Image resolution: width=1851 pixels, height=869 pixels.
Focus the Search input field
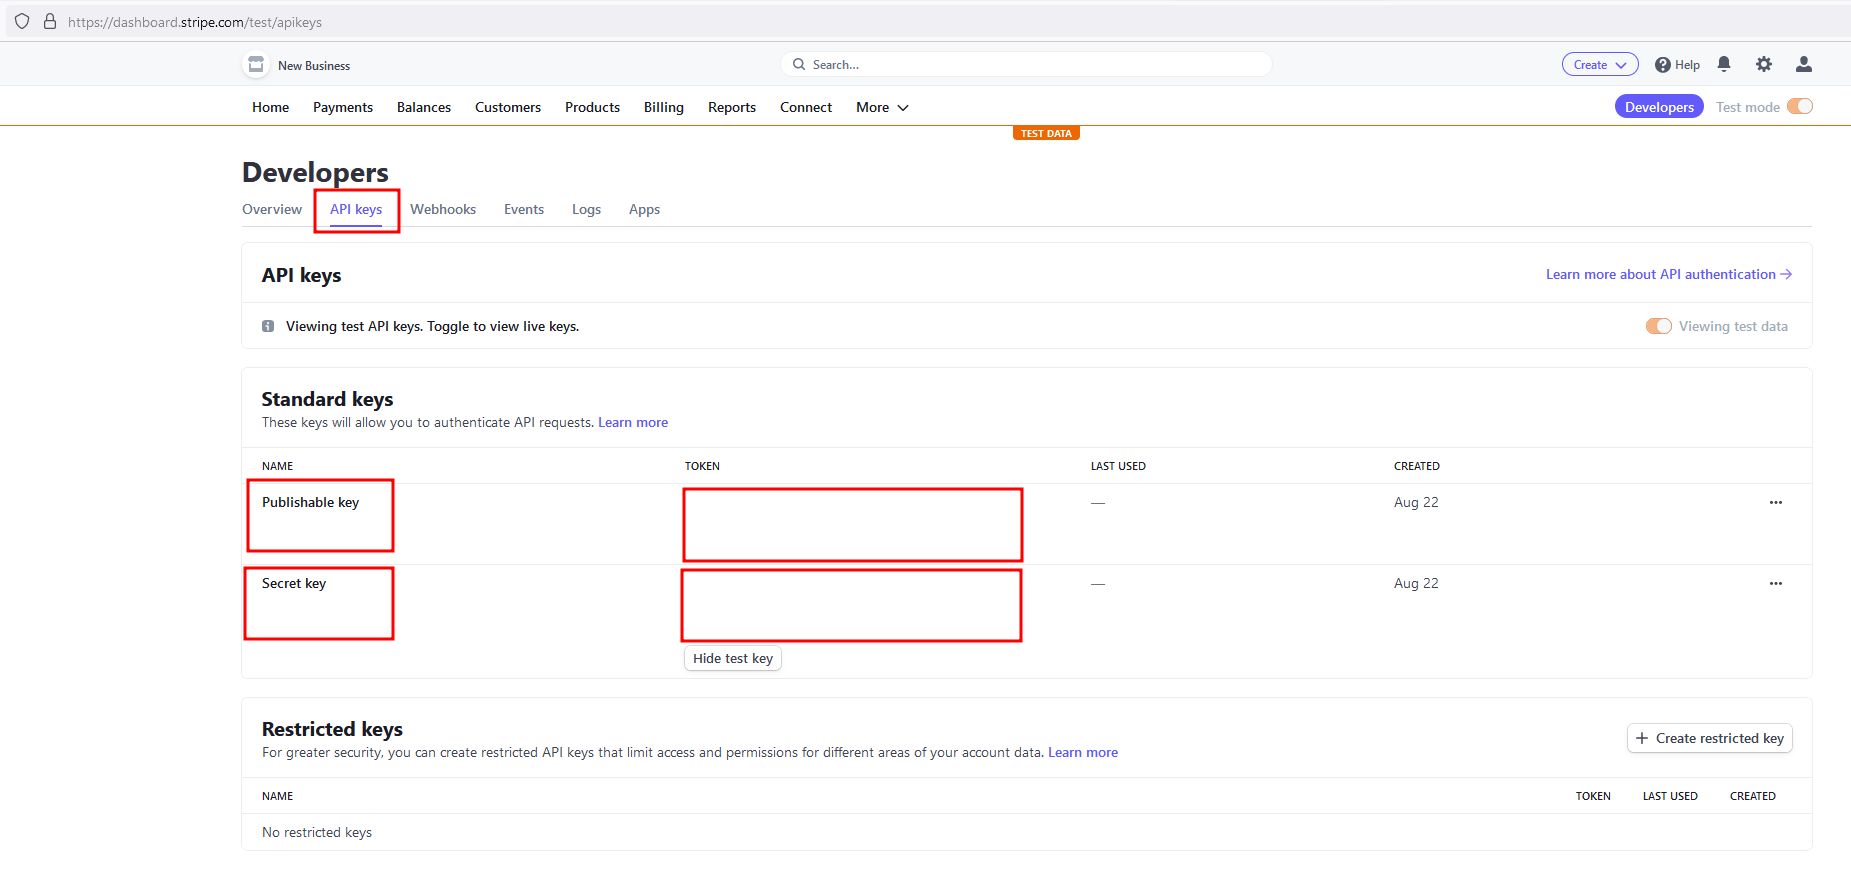[x=1026, y=64]
